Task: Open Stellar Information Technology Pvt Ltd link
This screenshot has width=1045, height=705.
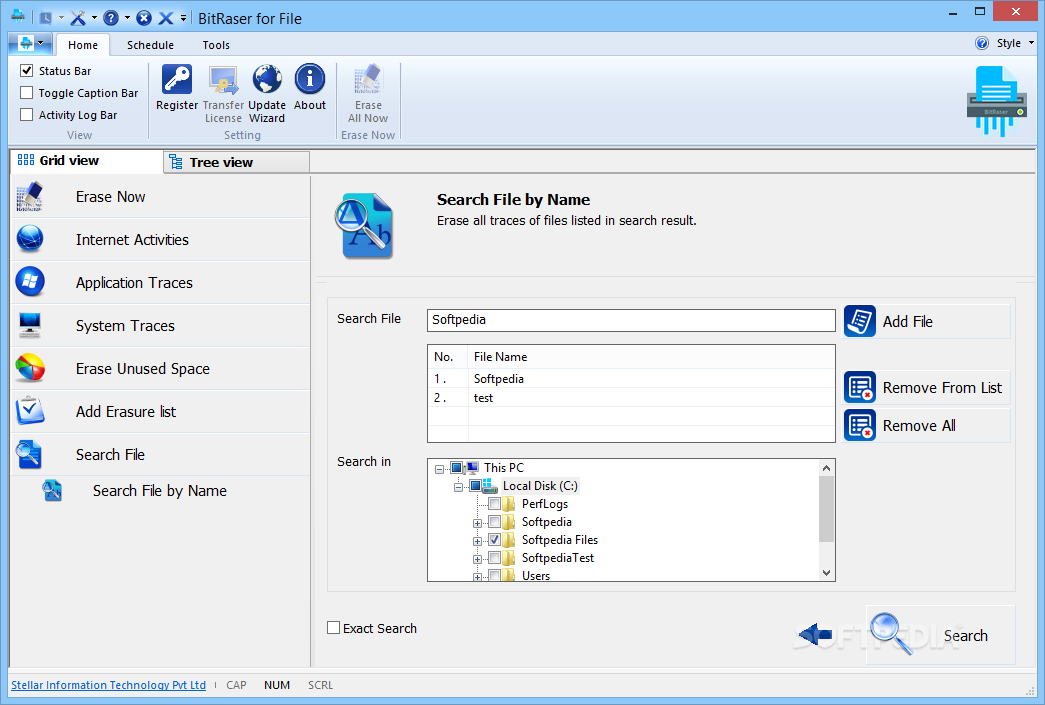Action: [x=109, y=685]
